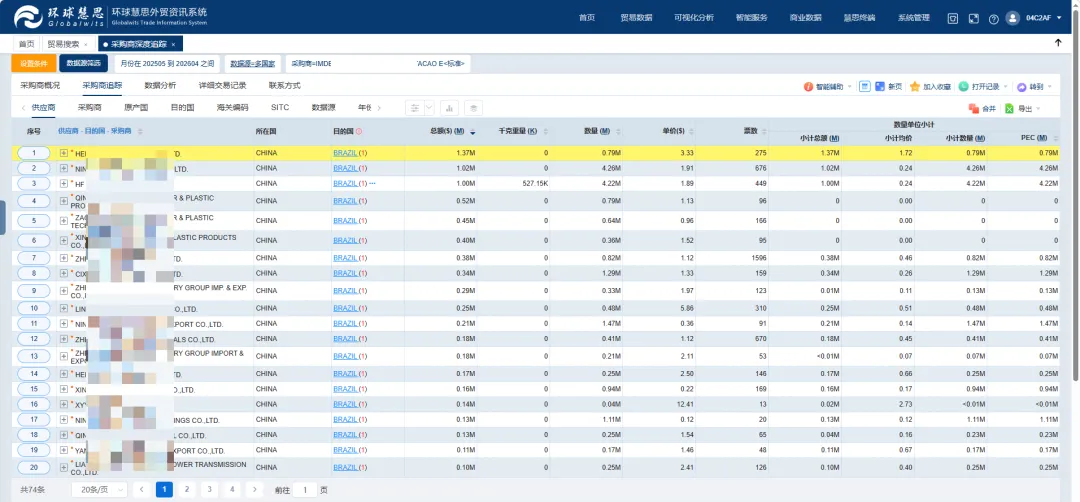Open the 20条/页 page size dropdown
This screenshot has width=1080, height=502.
[x=99, y=490]
